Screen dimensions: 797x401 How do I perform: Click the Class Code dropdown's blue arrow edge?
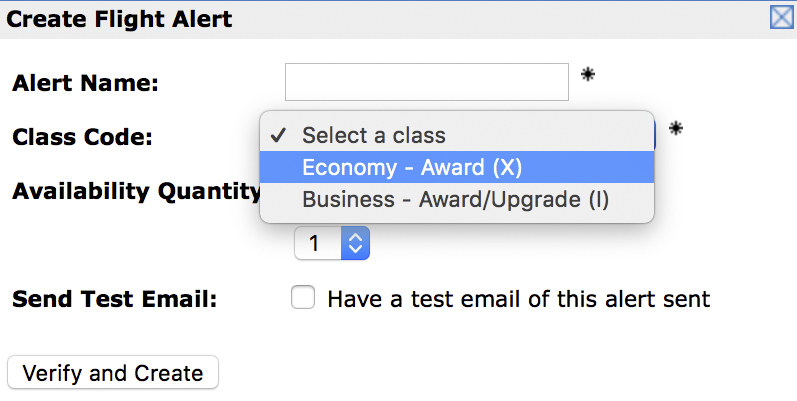coord(655,135)
